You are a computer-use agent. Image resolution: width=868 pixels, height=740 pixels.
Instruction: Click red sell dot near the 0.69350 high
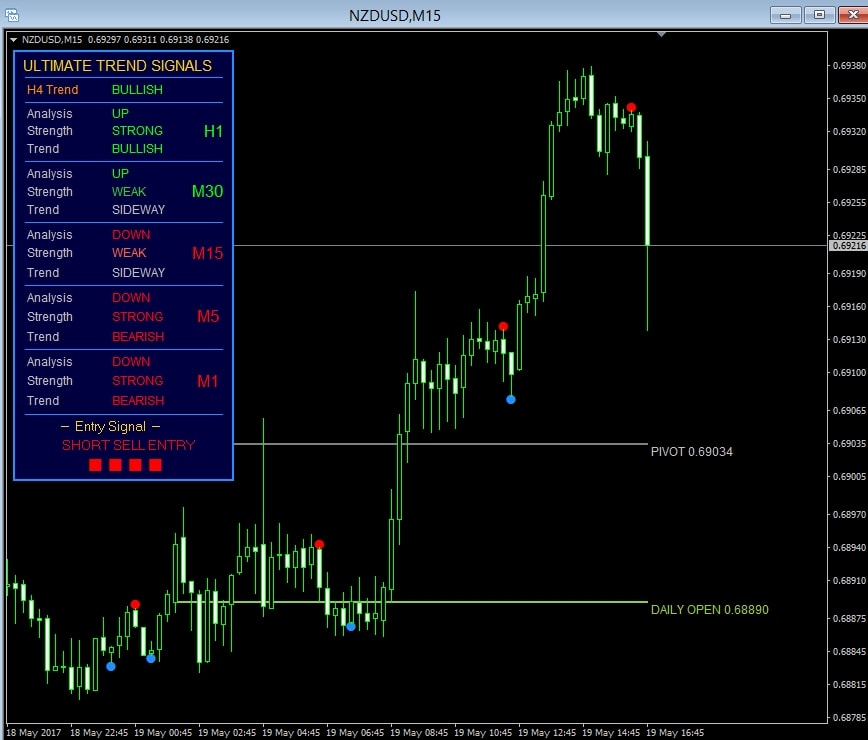click(631, 107)
